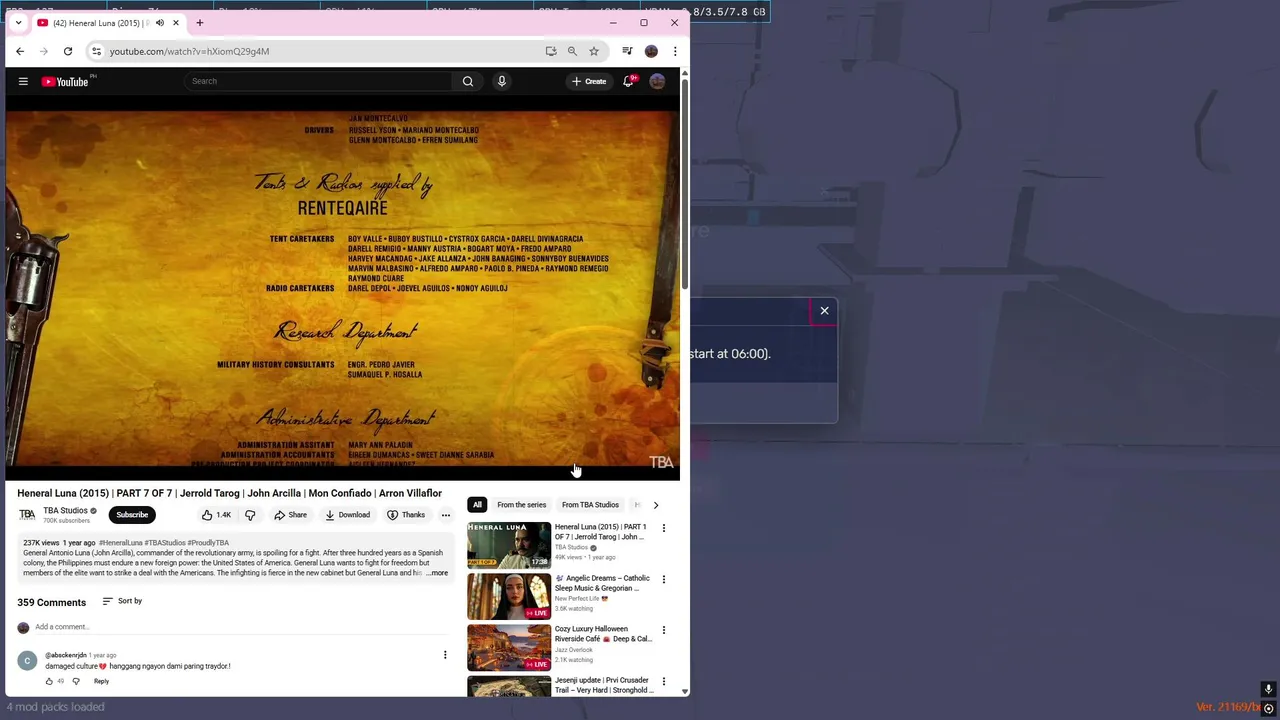Bookmark this page with the star icon
1280x720 pixels.
click(594, 51)
